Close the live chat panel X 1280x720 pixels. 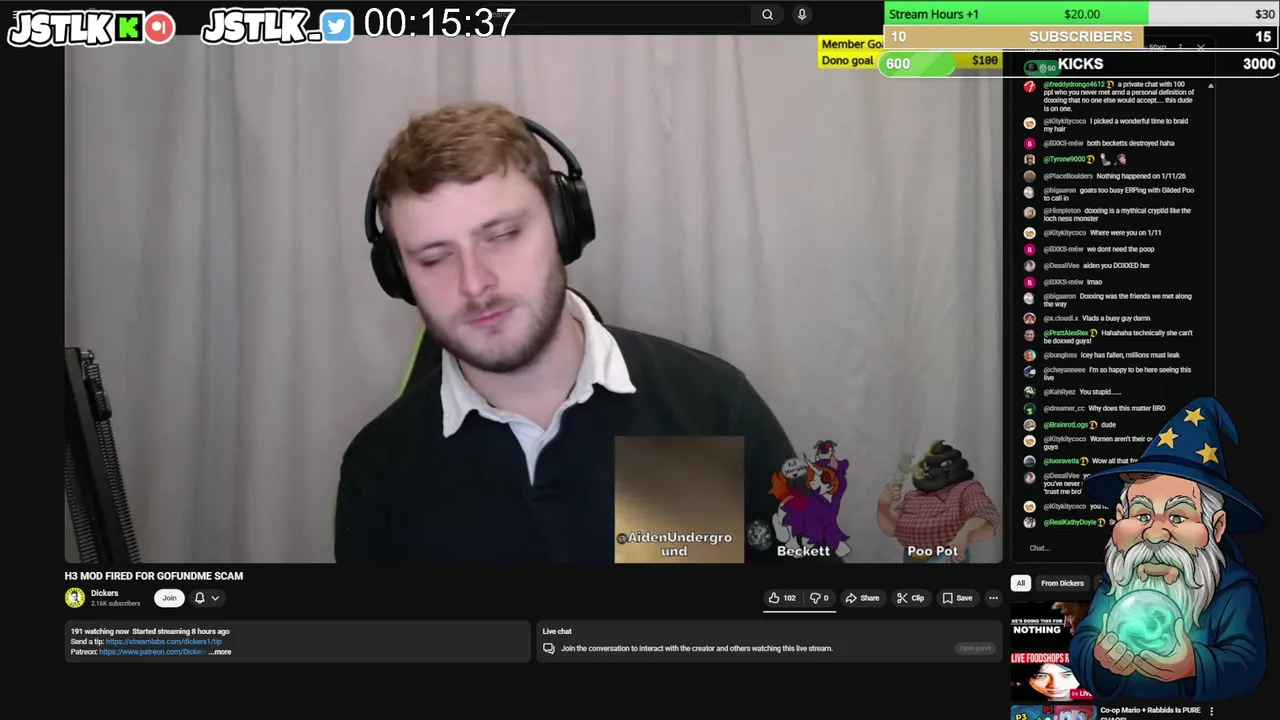1201,47
